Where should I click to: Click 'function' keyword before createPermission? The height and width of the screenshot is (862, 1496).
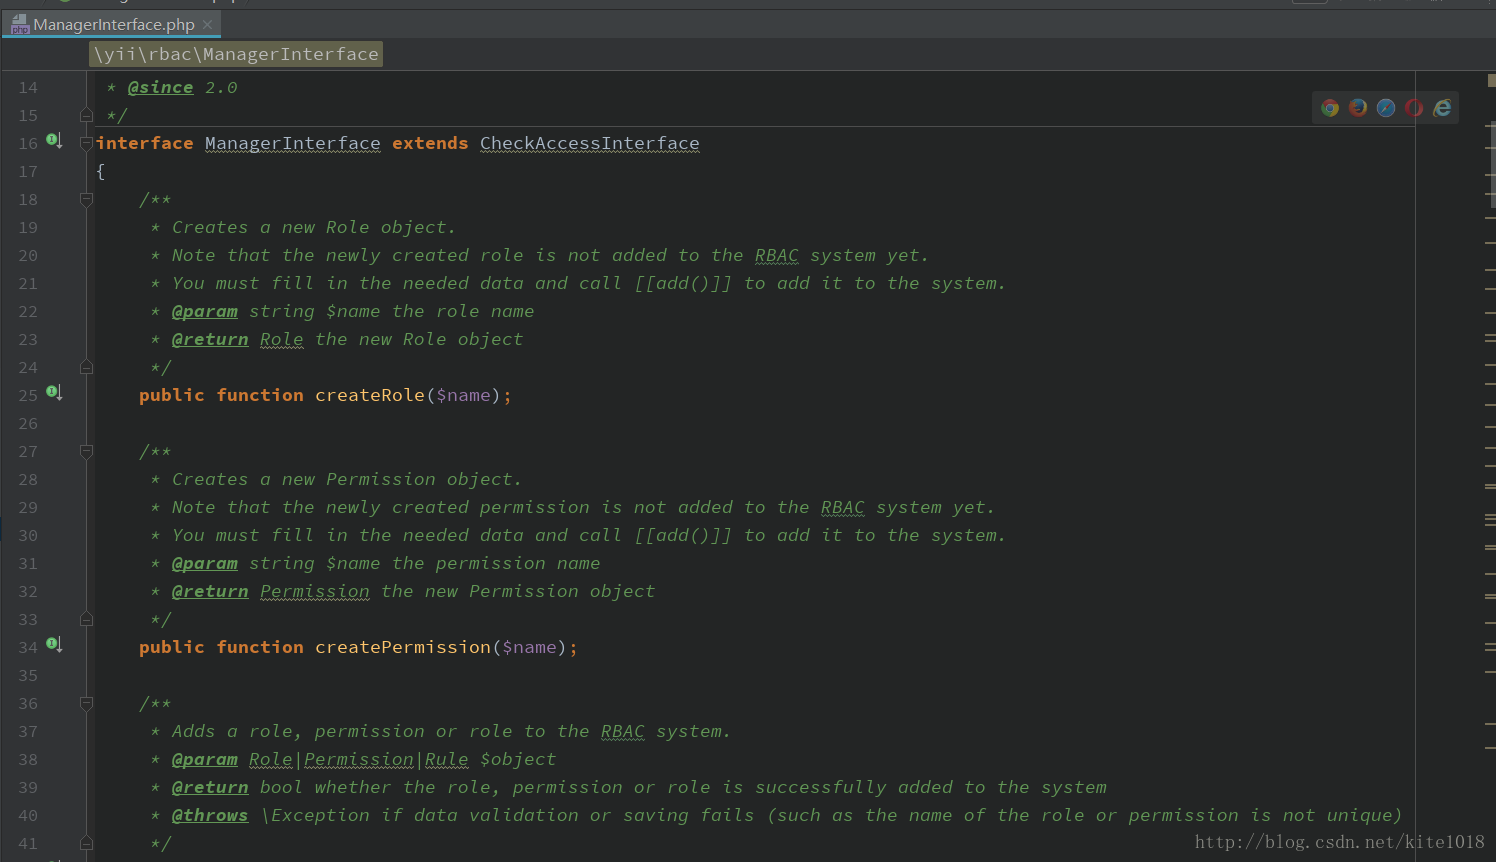(x=260, y=648)
